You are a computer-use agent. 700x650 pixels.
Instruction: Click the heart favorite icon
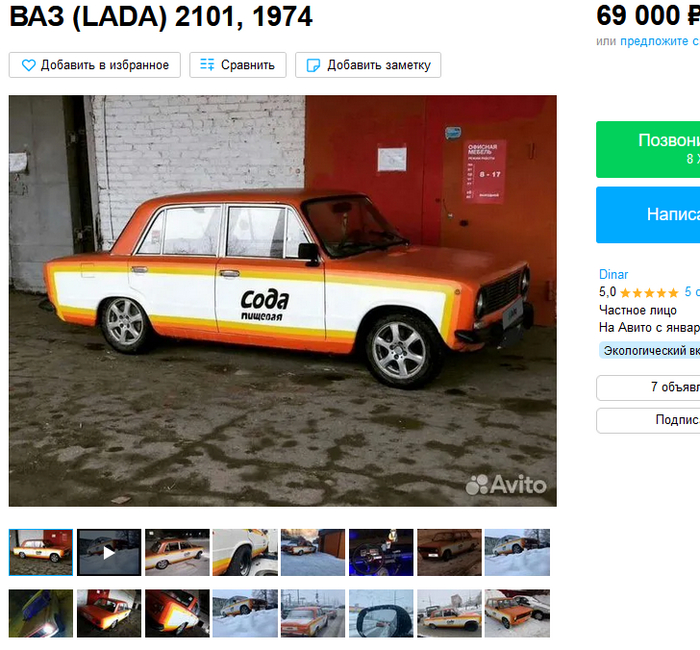coord(29,65)
